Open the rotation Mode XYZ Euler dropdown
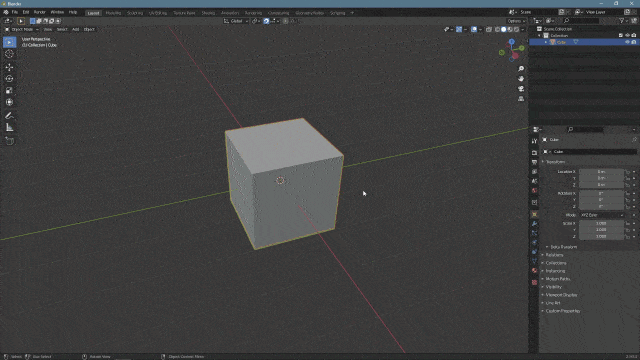 tap(602, 215)
